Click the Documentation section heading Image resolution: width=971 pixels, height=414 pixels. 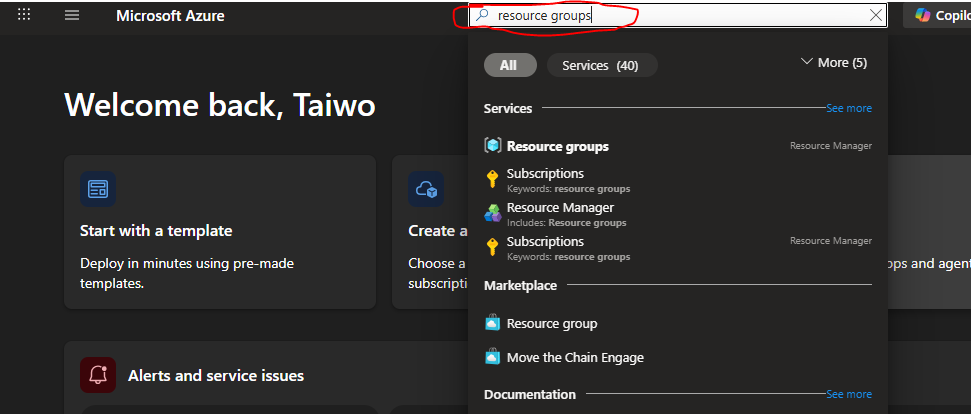click(529, 394)
